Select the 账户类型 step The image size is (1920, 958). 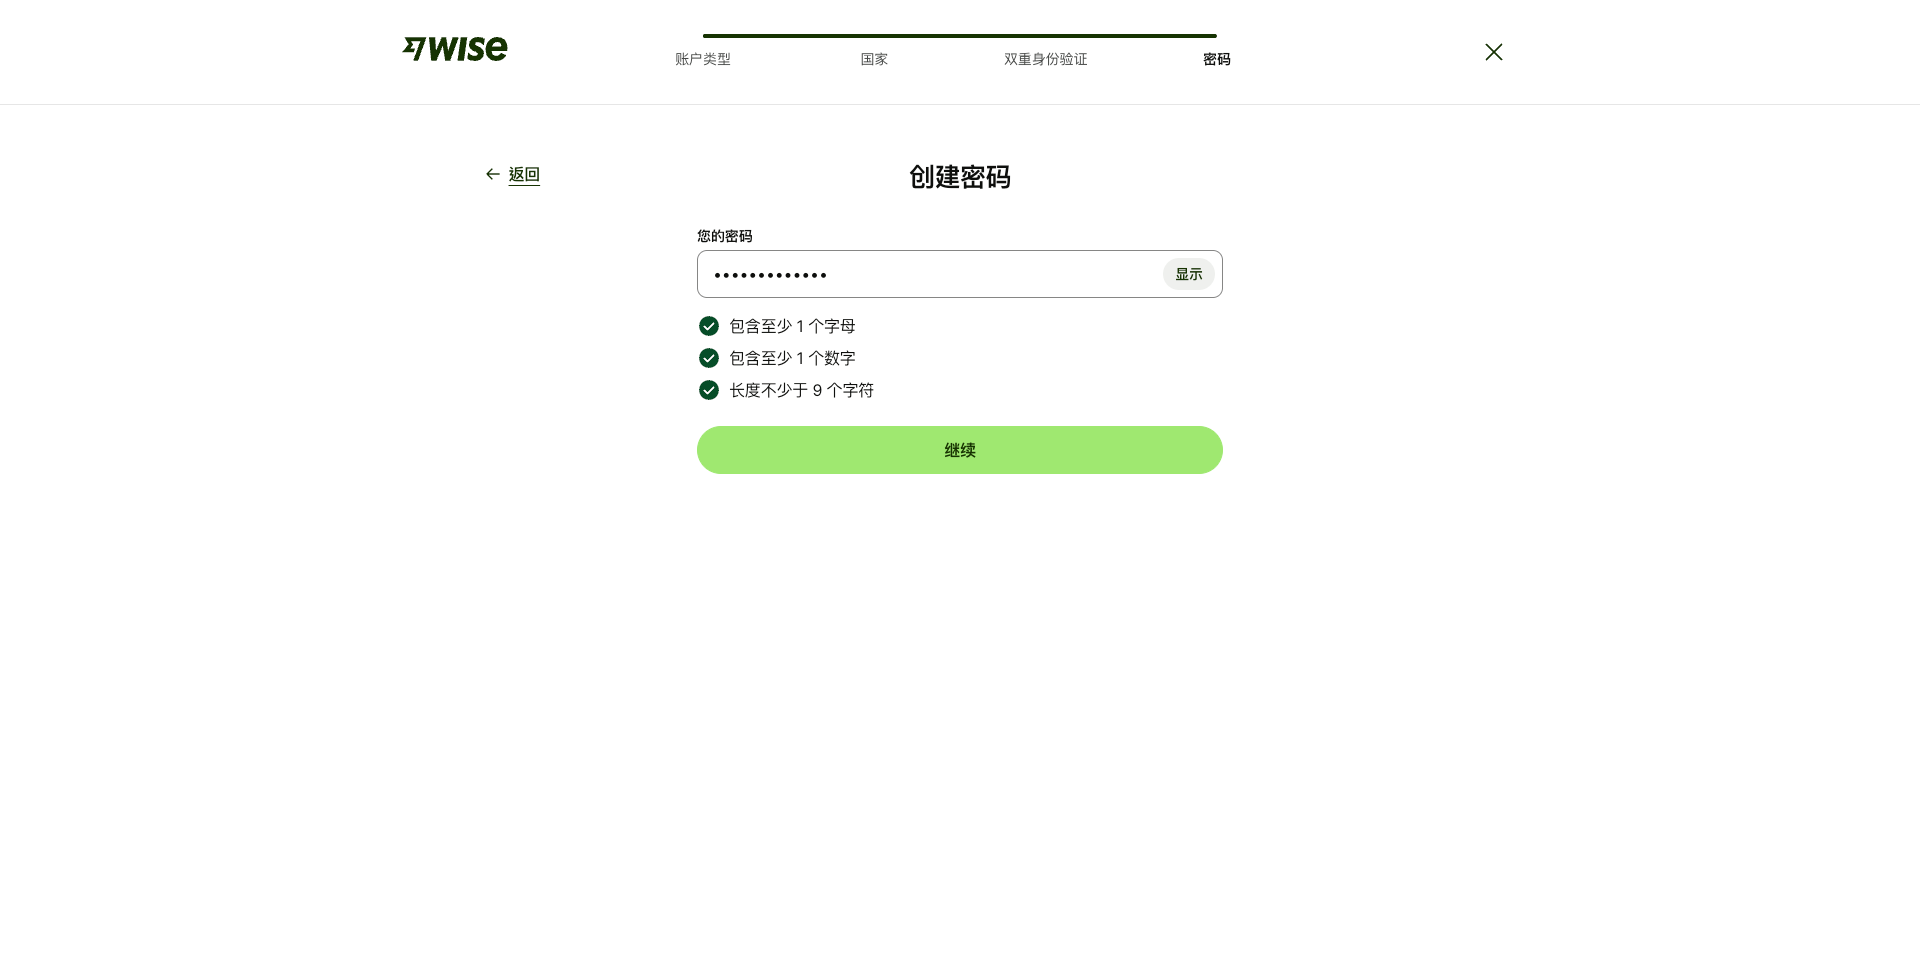(703, 59)
